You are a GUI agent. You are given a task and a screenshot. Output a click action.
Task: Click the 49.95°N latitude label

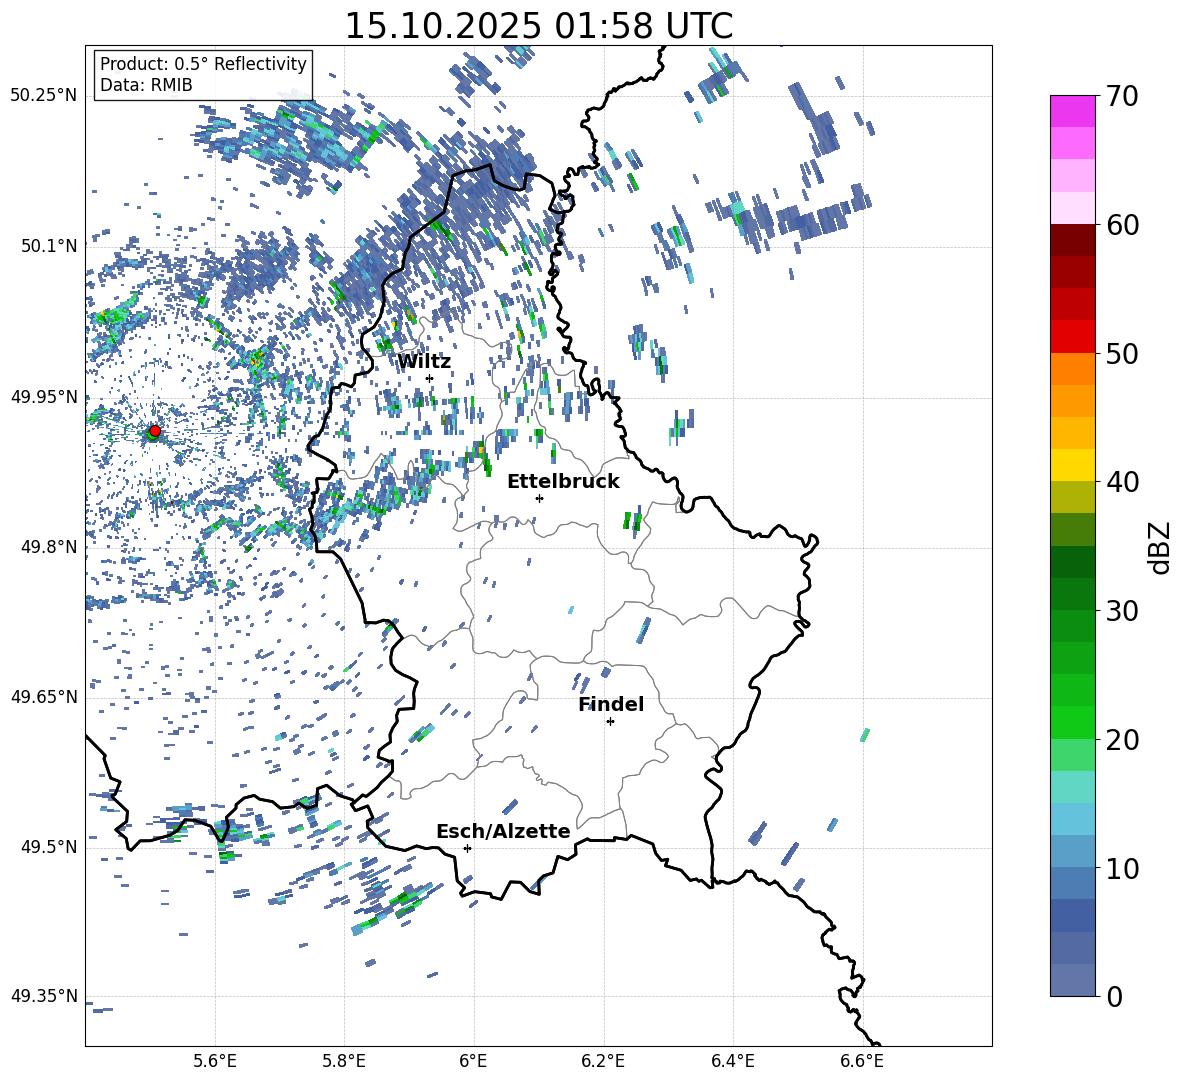pos(44,396)
